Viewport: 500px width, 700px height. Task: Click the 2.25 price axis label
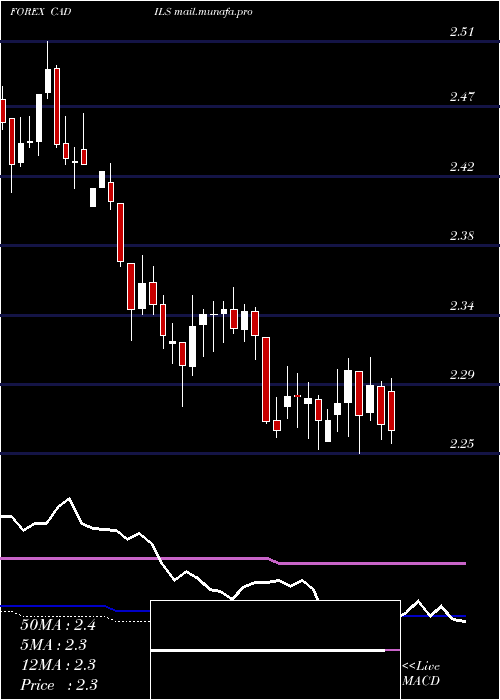pyautogui.click(x=462, y=444)
